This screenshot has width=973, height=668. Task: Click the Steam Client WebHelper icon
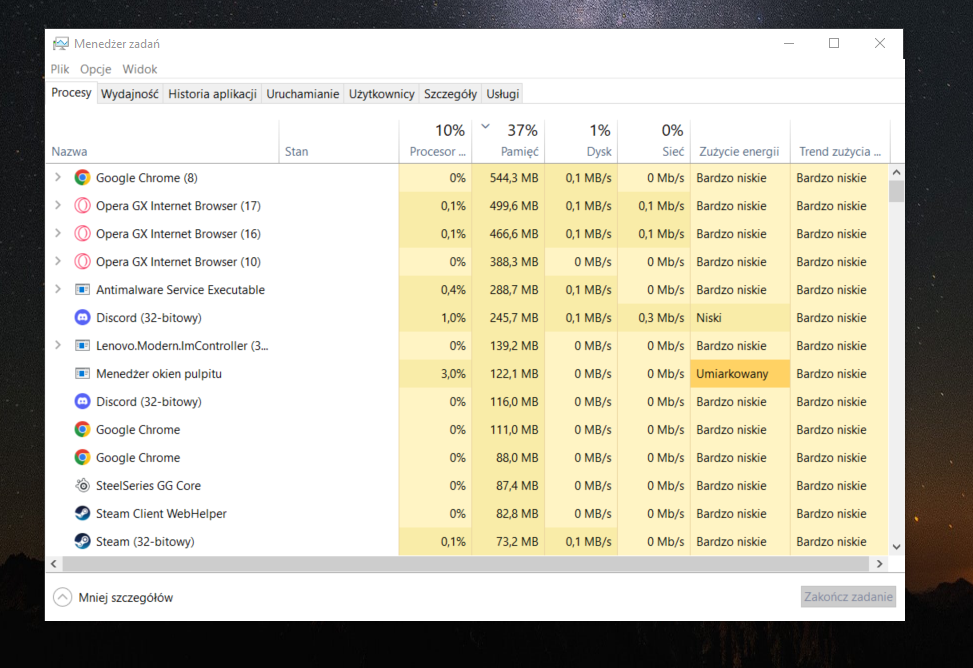[x=82, y=513]
